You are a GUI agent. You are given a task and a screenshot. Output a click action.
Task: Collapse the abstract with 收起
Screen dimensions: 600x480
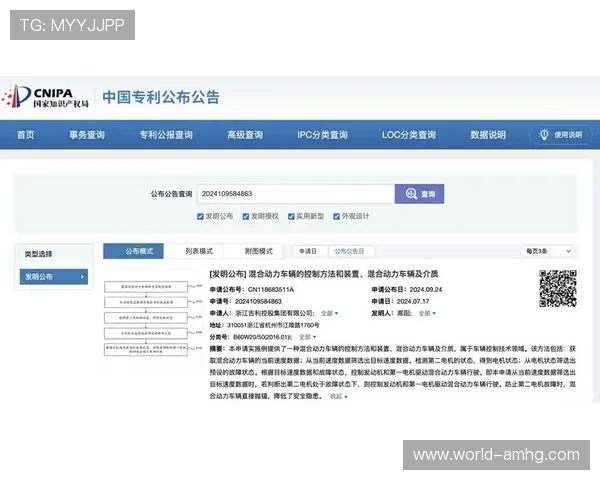[339, 397]
